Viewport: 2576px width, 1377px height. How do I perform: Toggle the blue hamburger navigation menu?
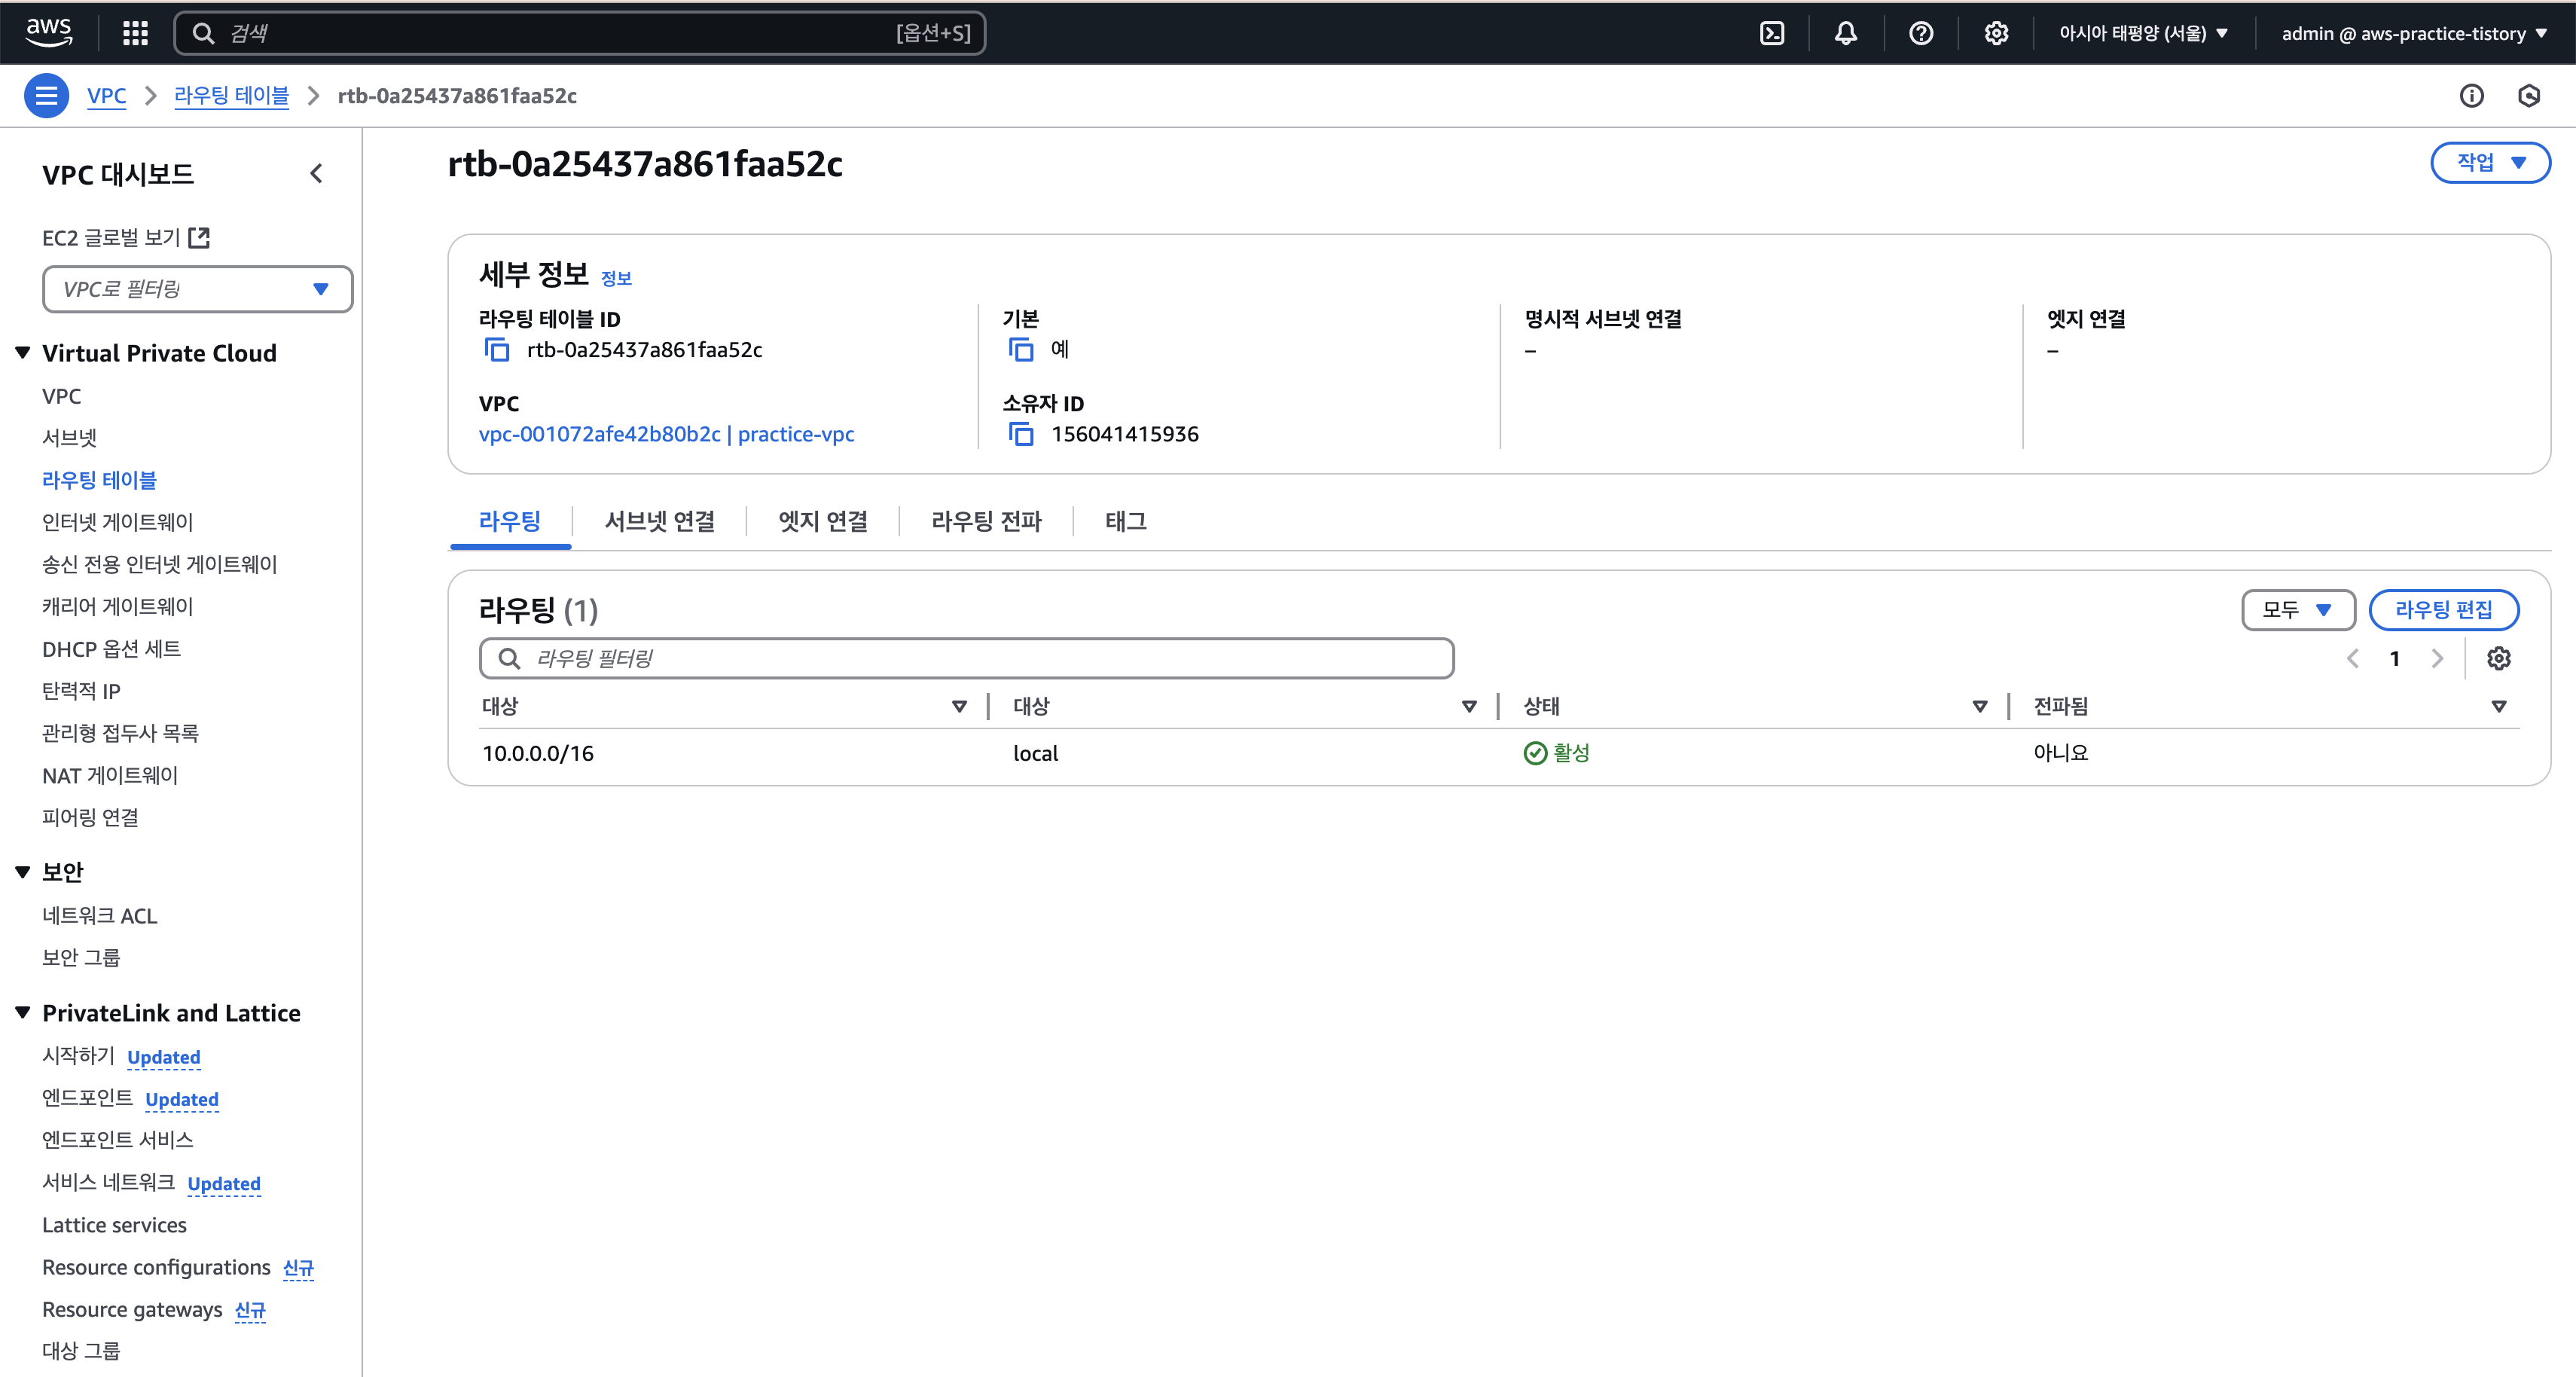pyautogui.click(x=46, y=96)
